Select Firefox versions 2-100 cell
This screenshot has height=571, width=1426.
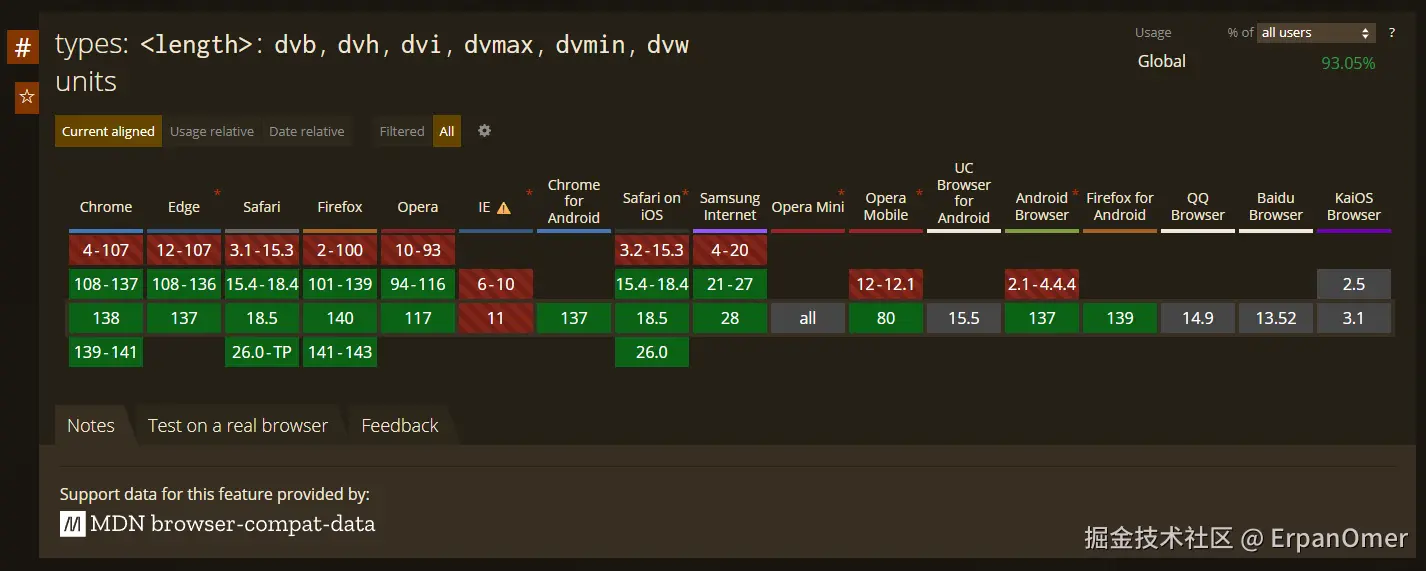[340, 250]
